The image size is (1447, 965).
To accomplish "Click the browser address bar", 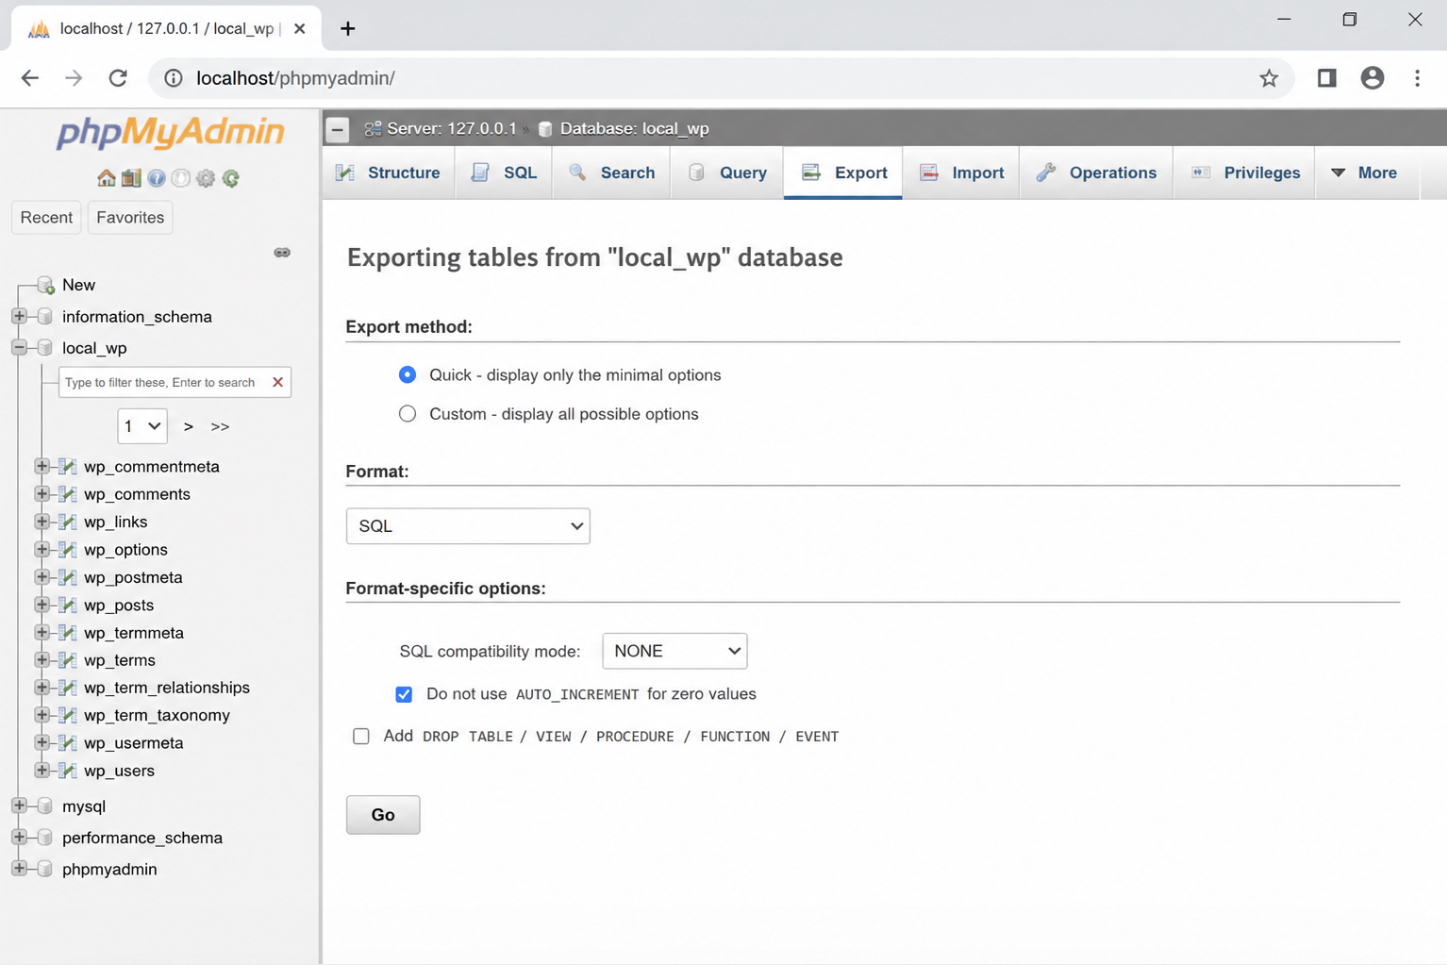I will click(720, 78).
